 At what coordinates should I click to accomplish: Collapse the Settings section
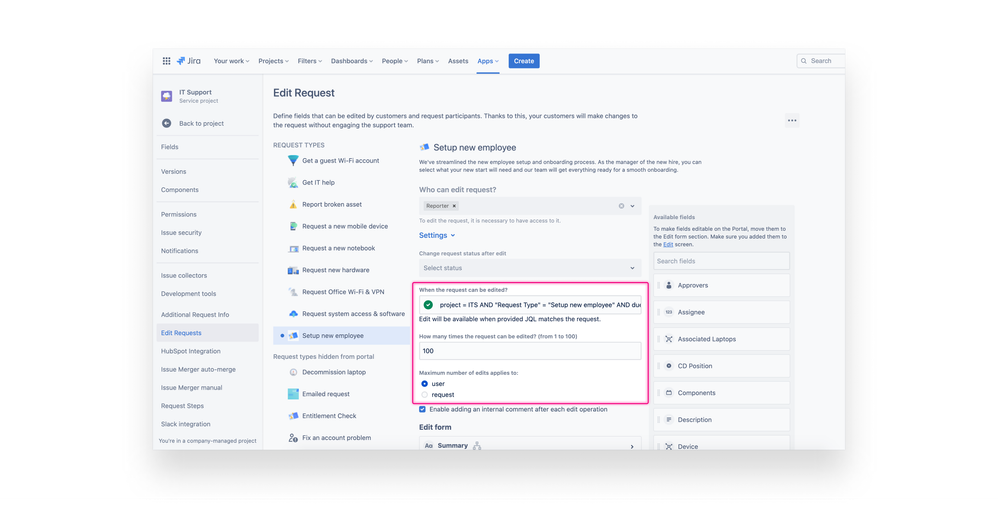437,236
